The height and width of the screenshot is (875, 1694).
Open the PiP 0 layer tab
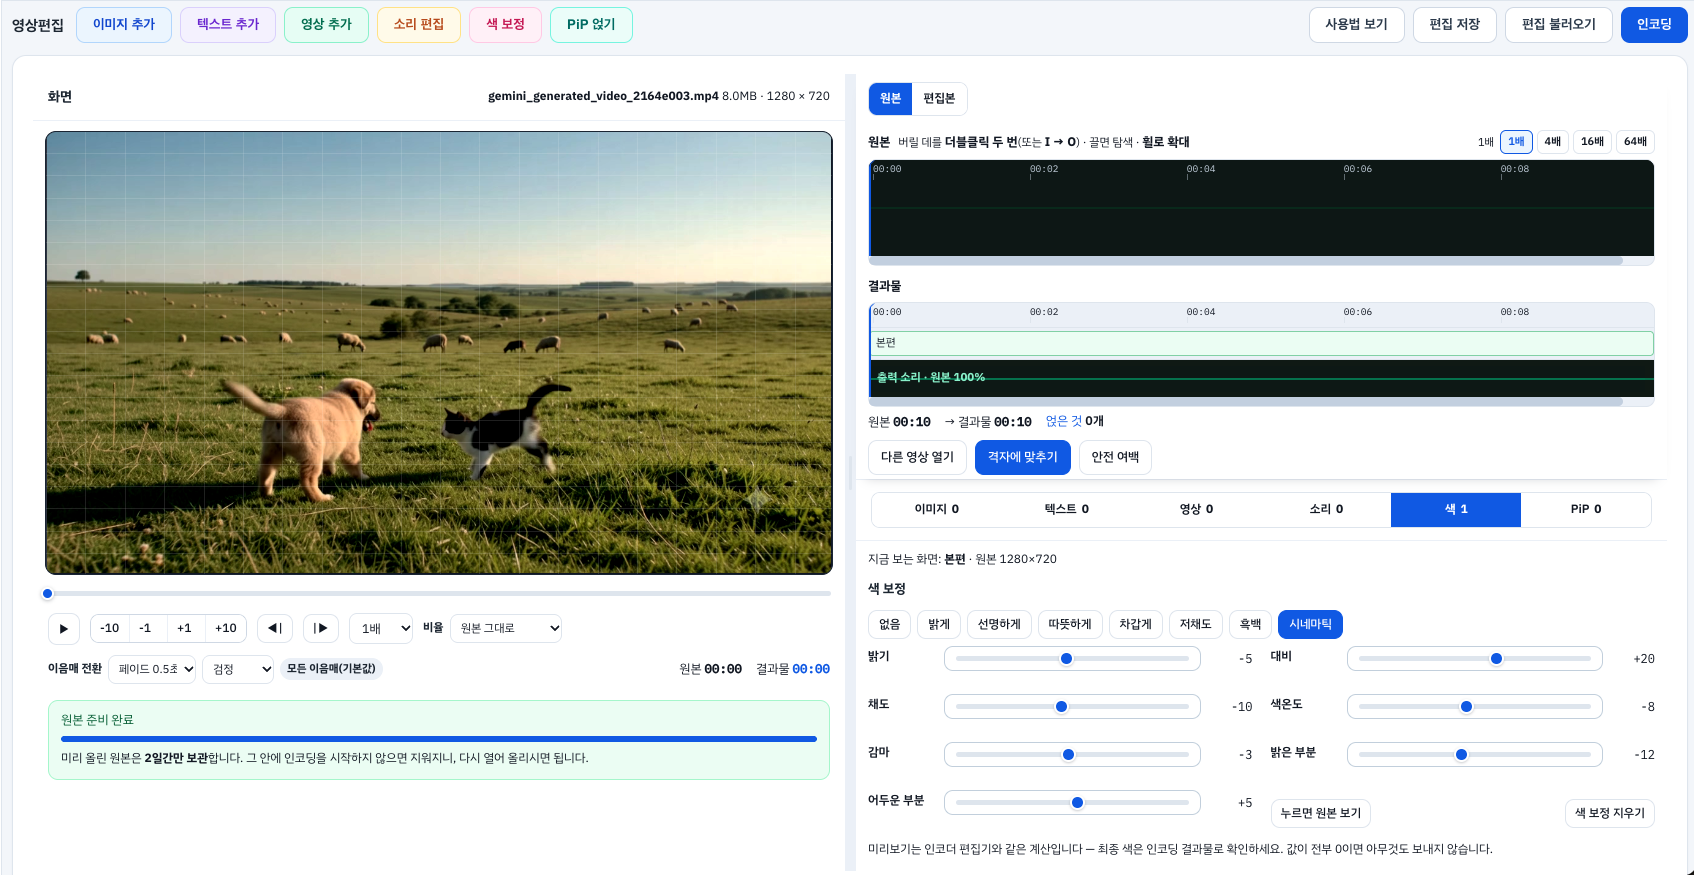(x=1586, y=509)
